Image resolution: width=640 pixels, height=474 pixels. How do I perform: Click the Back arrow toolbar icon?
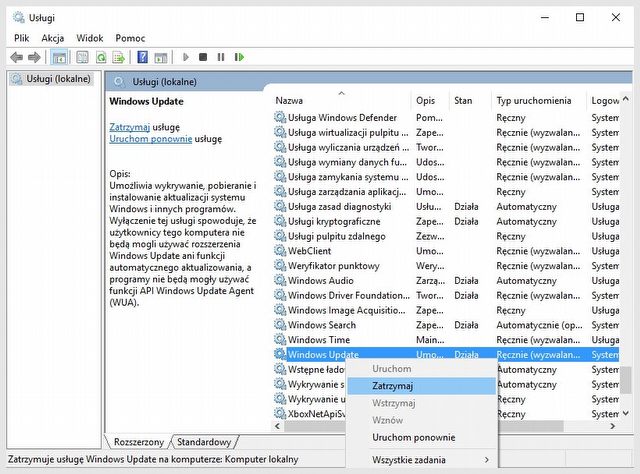pyautogui.click(x=16, y=57)
